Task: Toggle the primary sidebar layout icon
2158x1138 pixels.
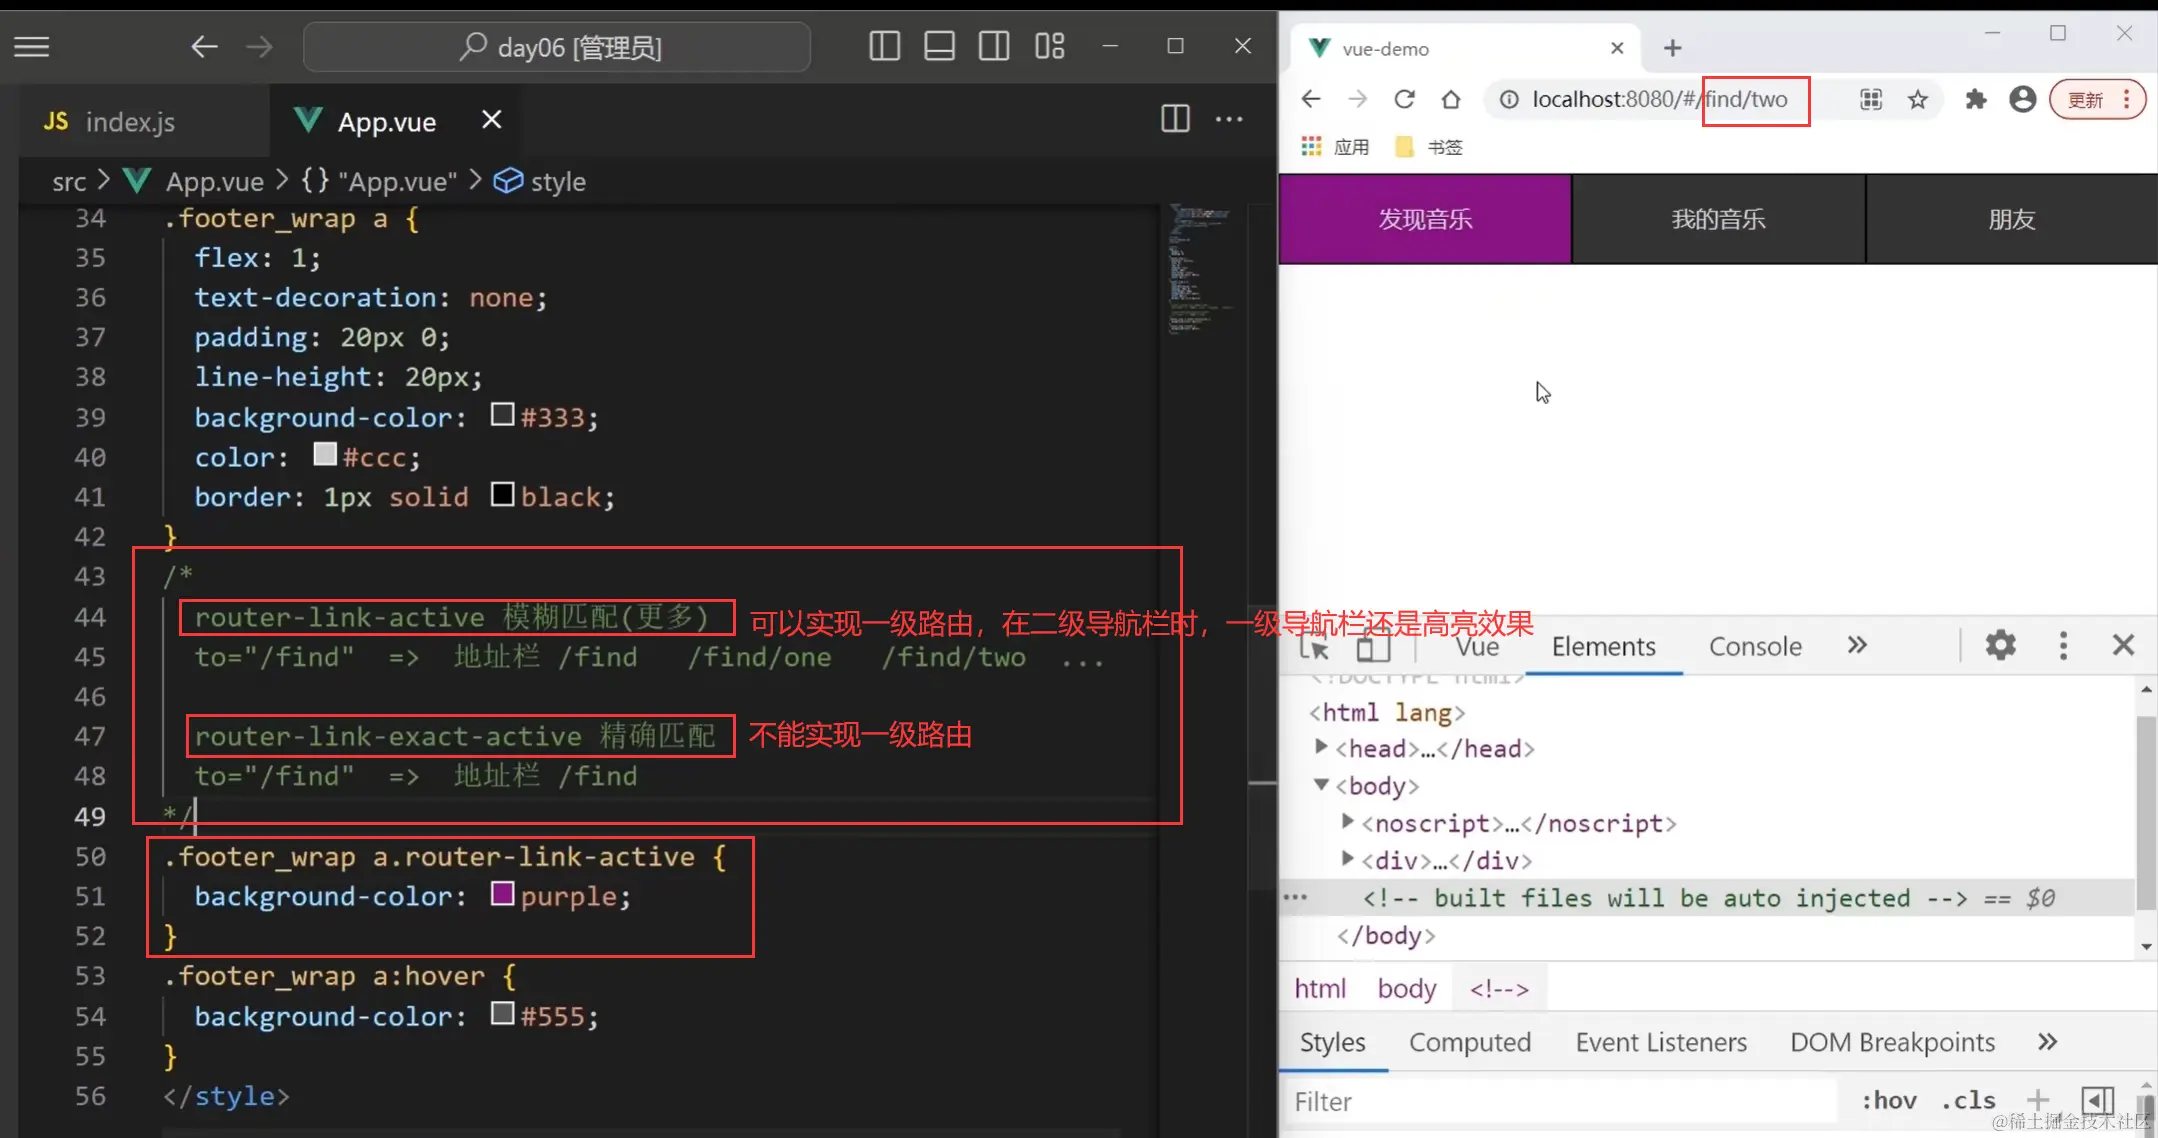Action: tap(884, 46)
